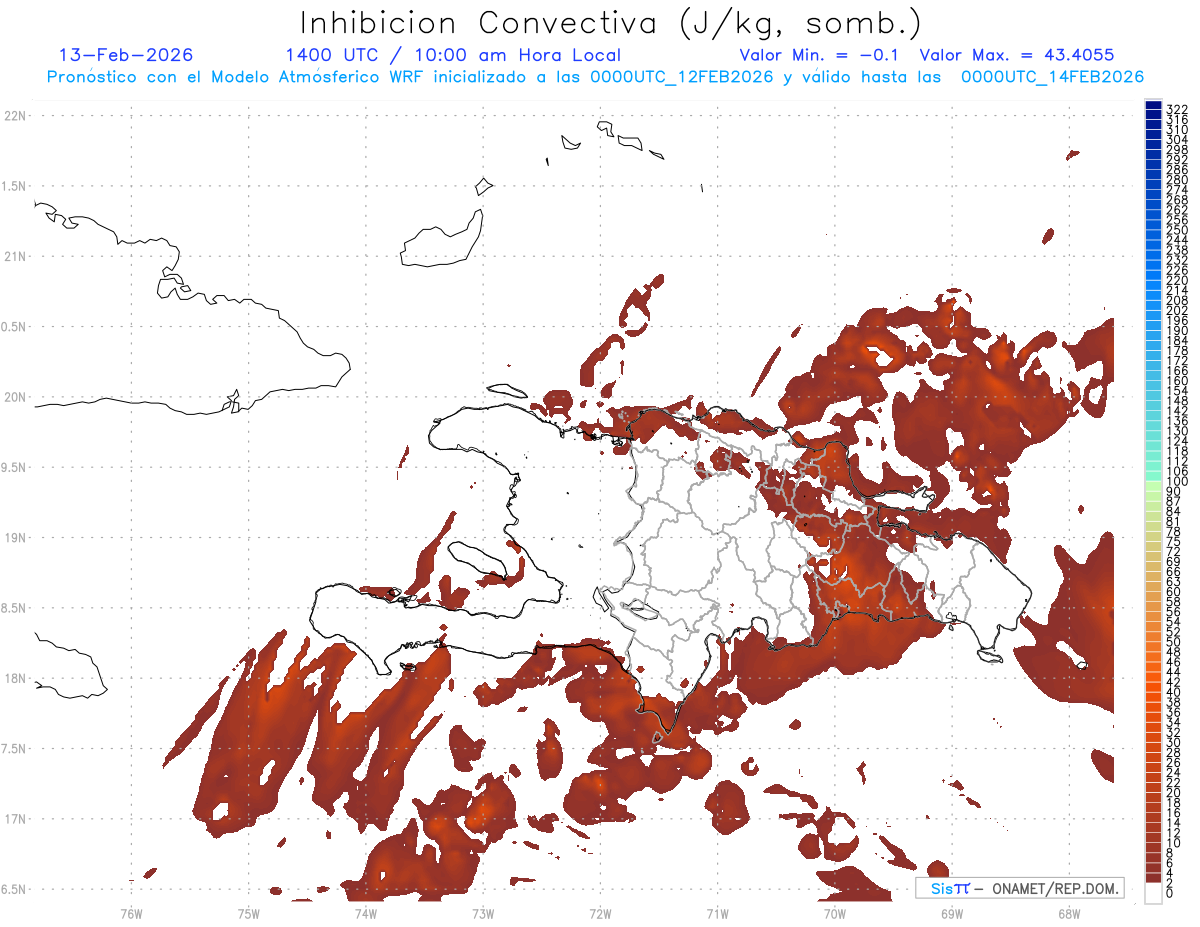
Task: Click the 'Inhibicion Convectiva (J/kg, somb.)' title
Action: coord(611,23)
